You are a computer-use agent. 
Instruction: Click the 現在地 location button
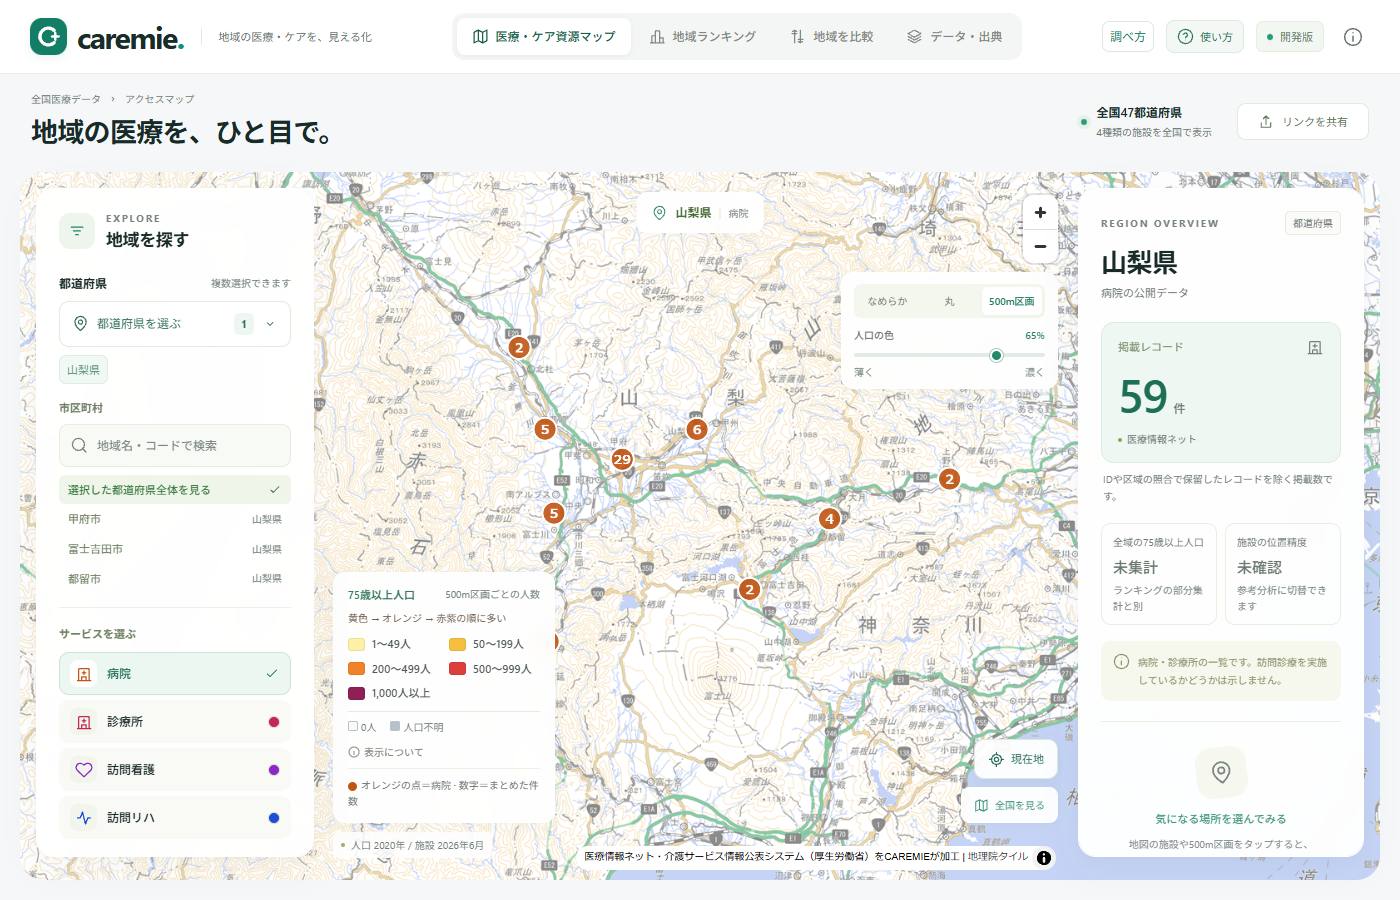1017,759
